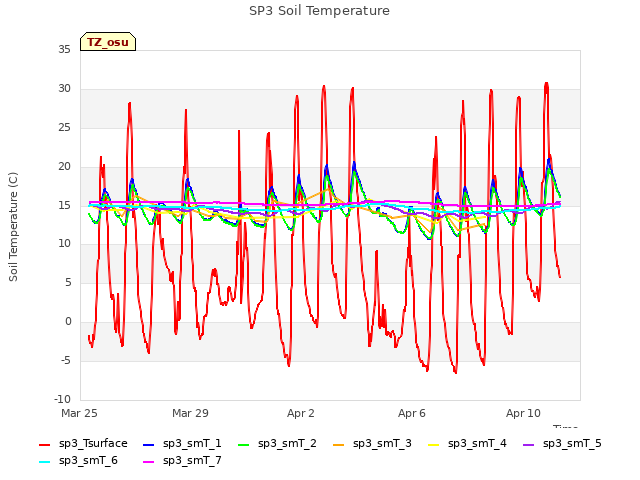640x480 pixels.
Task: Click the sp3_smT_5 legend label
Action: tap(572, 444)
